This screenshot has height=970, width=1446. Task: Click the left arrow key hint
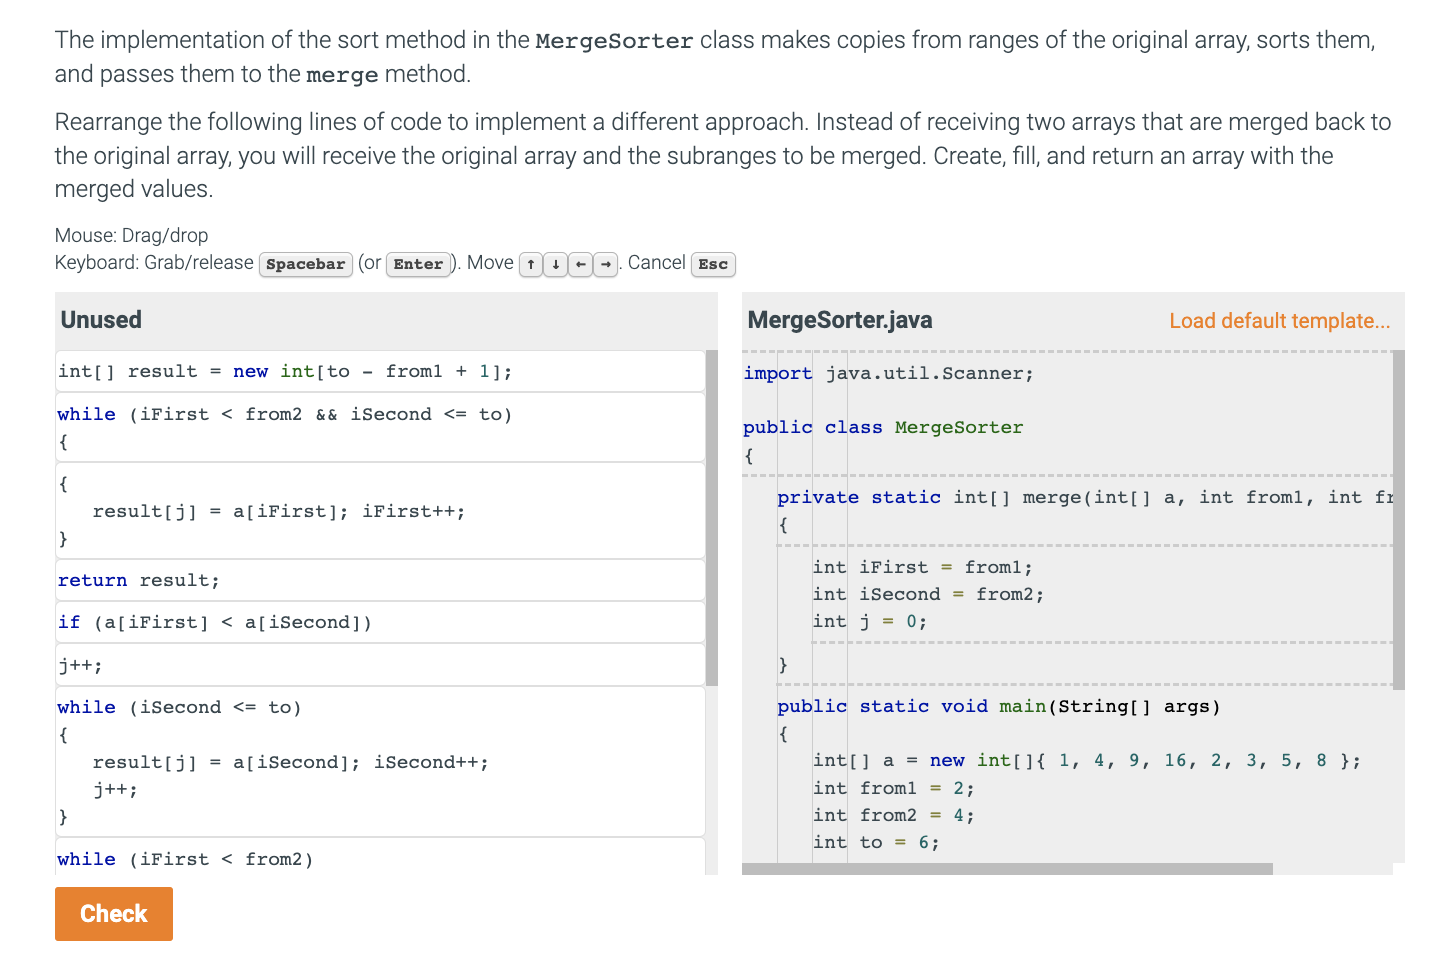click(x=581, y=264)
